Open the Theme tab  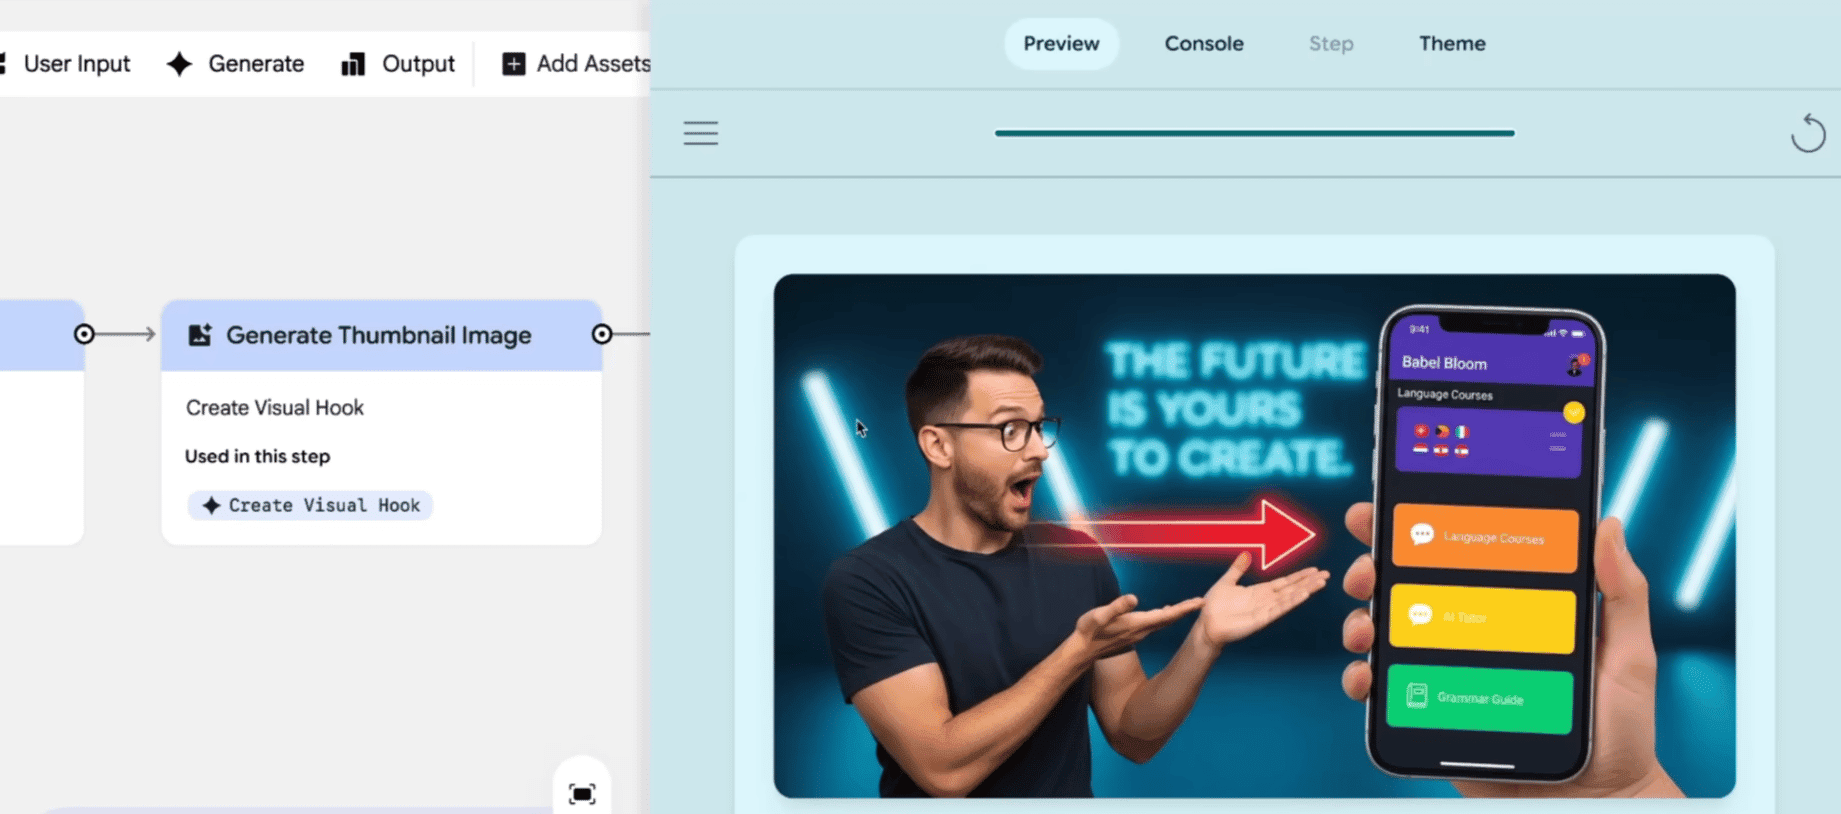click(1452, 44)
